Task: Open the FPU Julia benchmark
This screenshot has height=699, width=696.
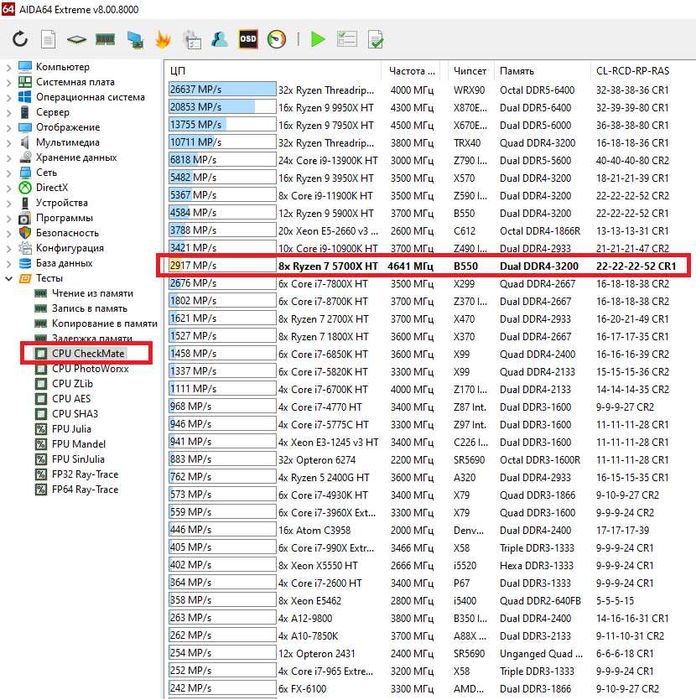Action: [x=71, y=429]
